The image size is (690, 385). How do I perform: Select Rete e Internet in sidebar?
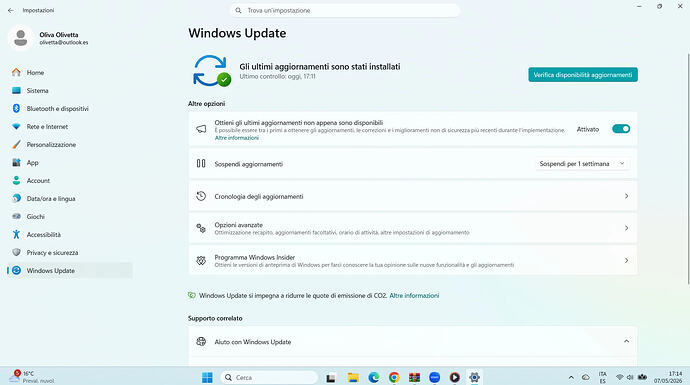point(70,127)
